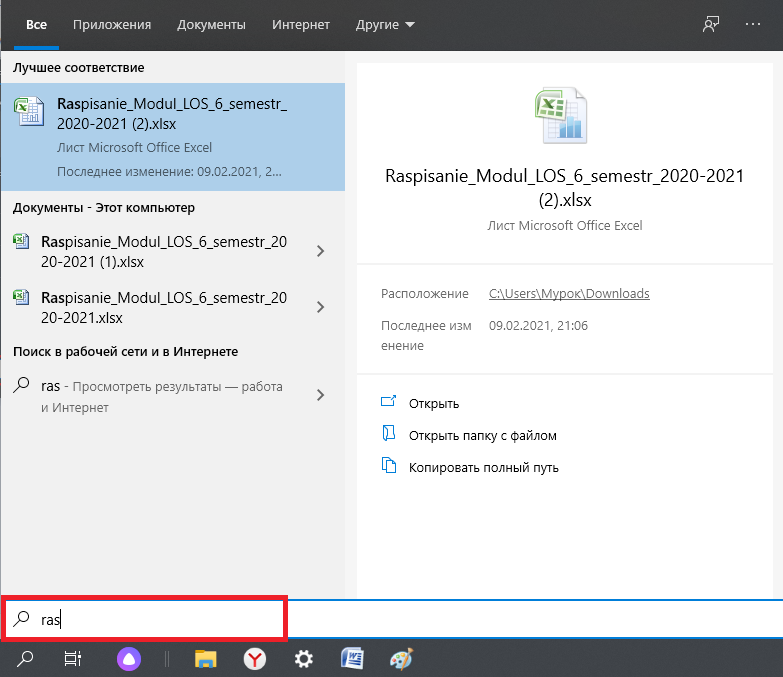Expand arrow for the ras web search
Image resolution: width=783 pixels, height=677 pixels.
[321, 395]
